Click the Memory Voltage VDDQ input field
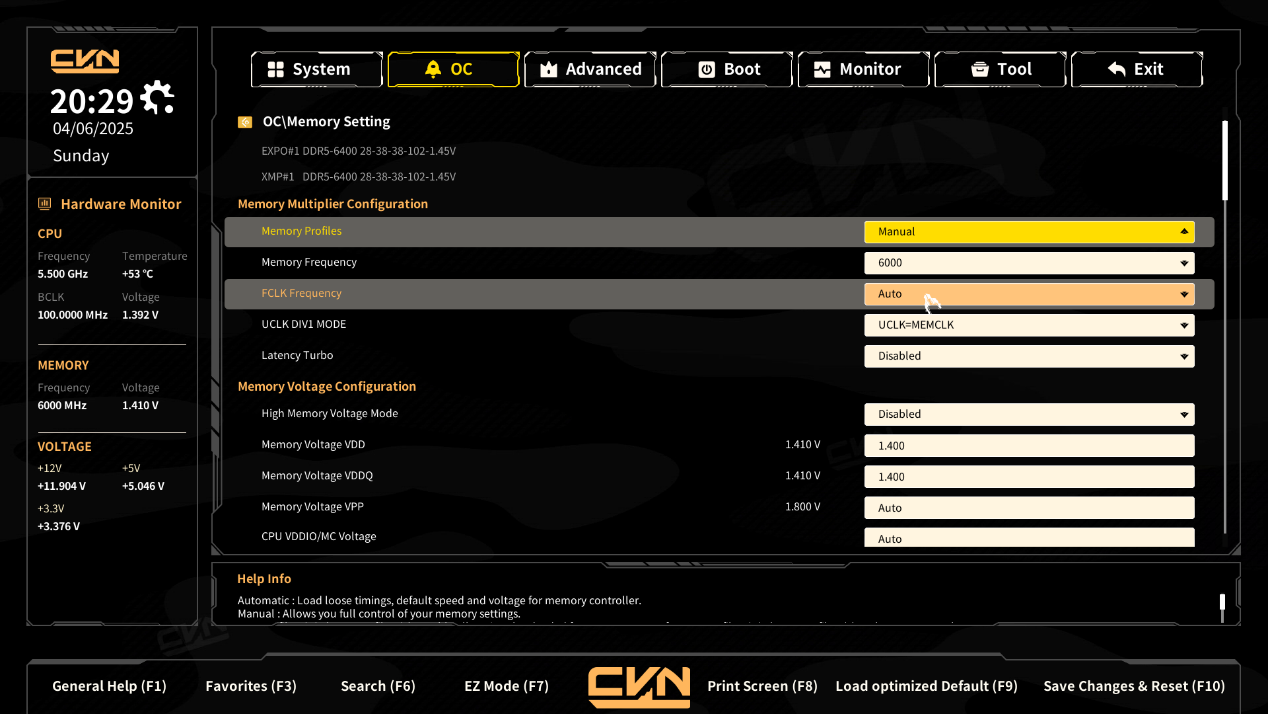The image size is (1268, 714). [x=1029, y=477]
